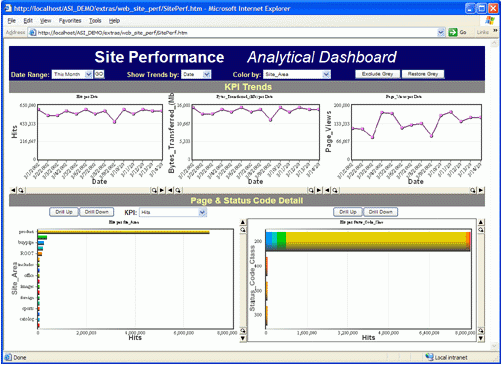Click the magnifier icon at the Hits chart's left

(x=21, y=190)
